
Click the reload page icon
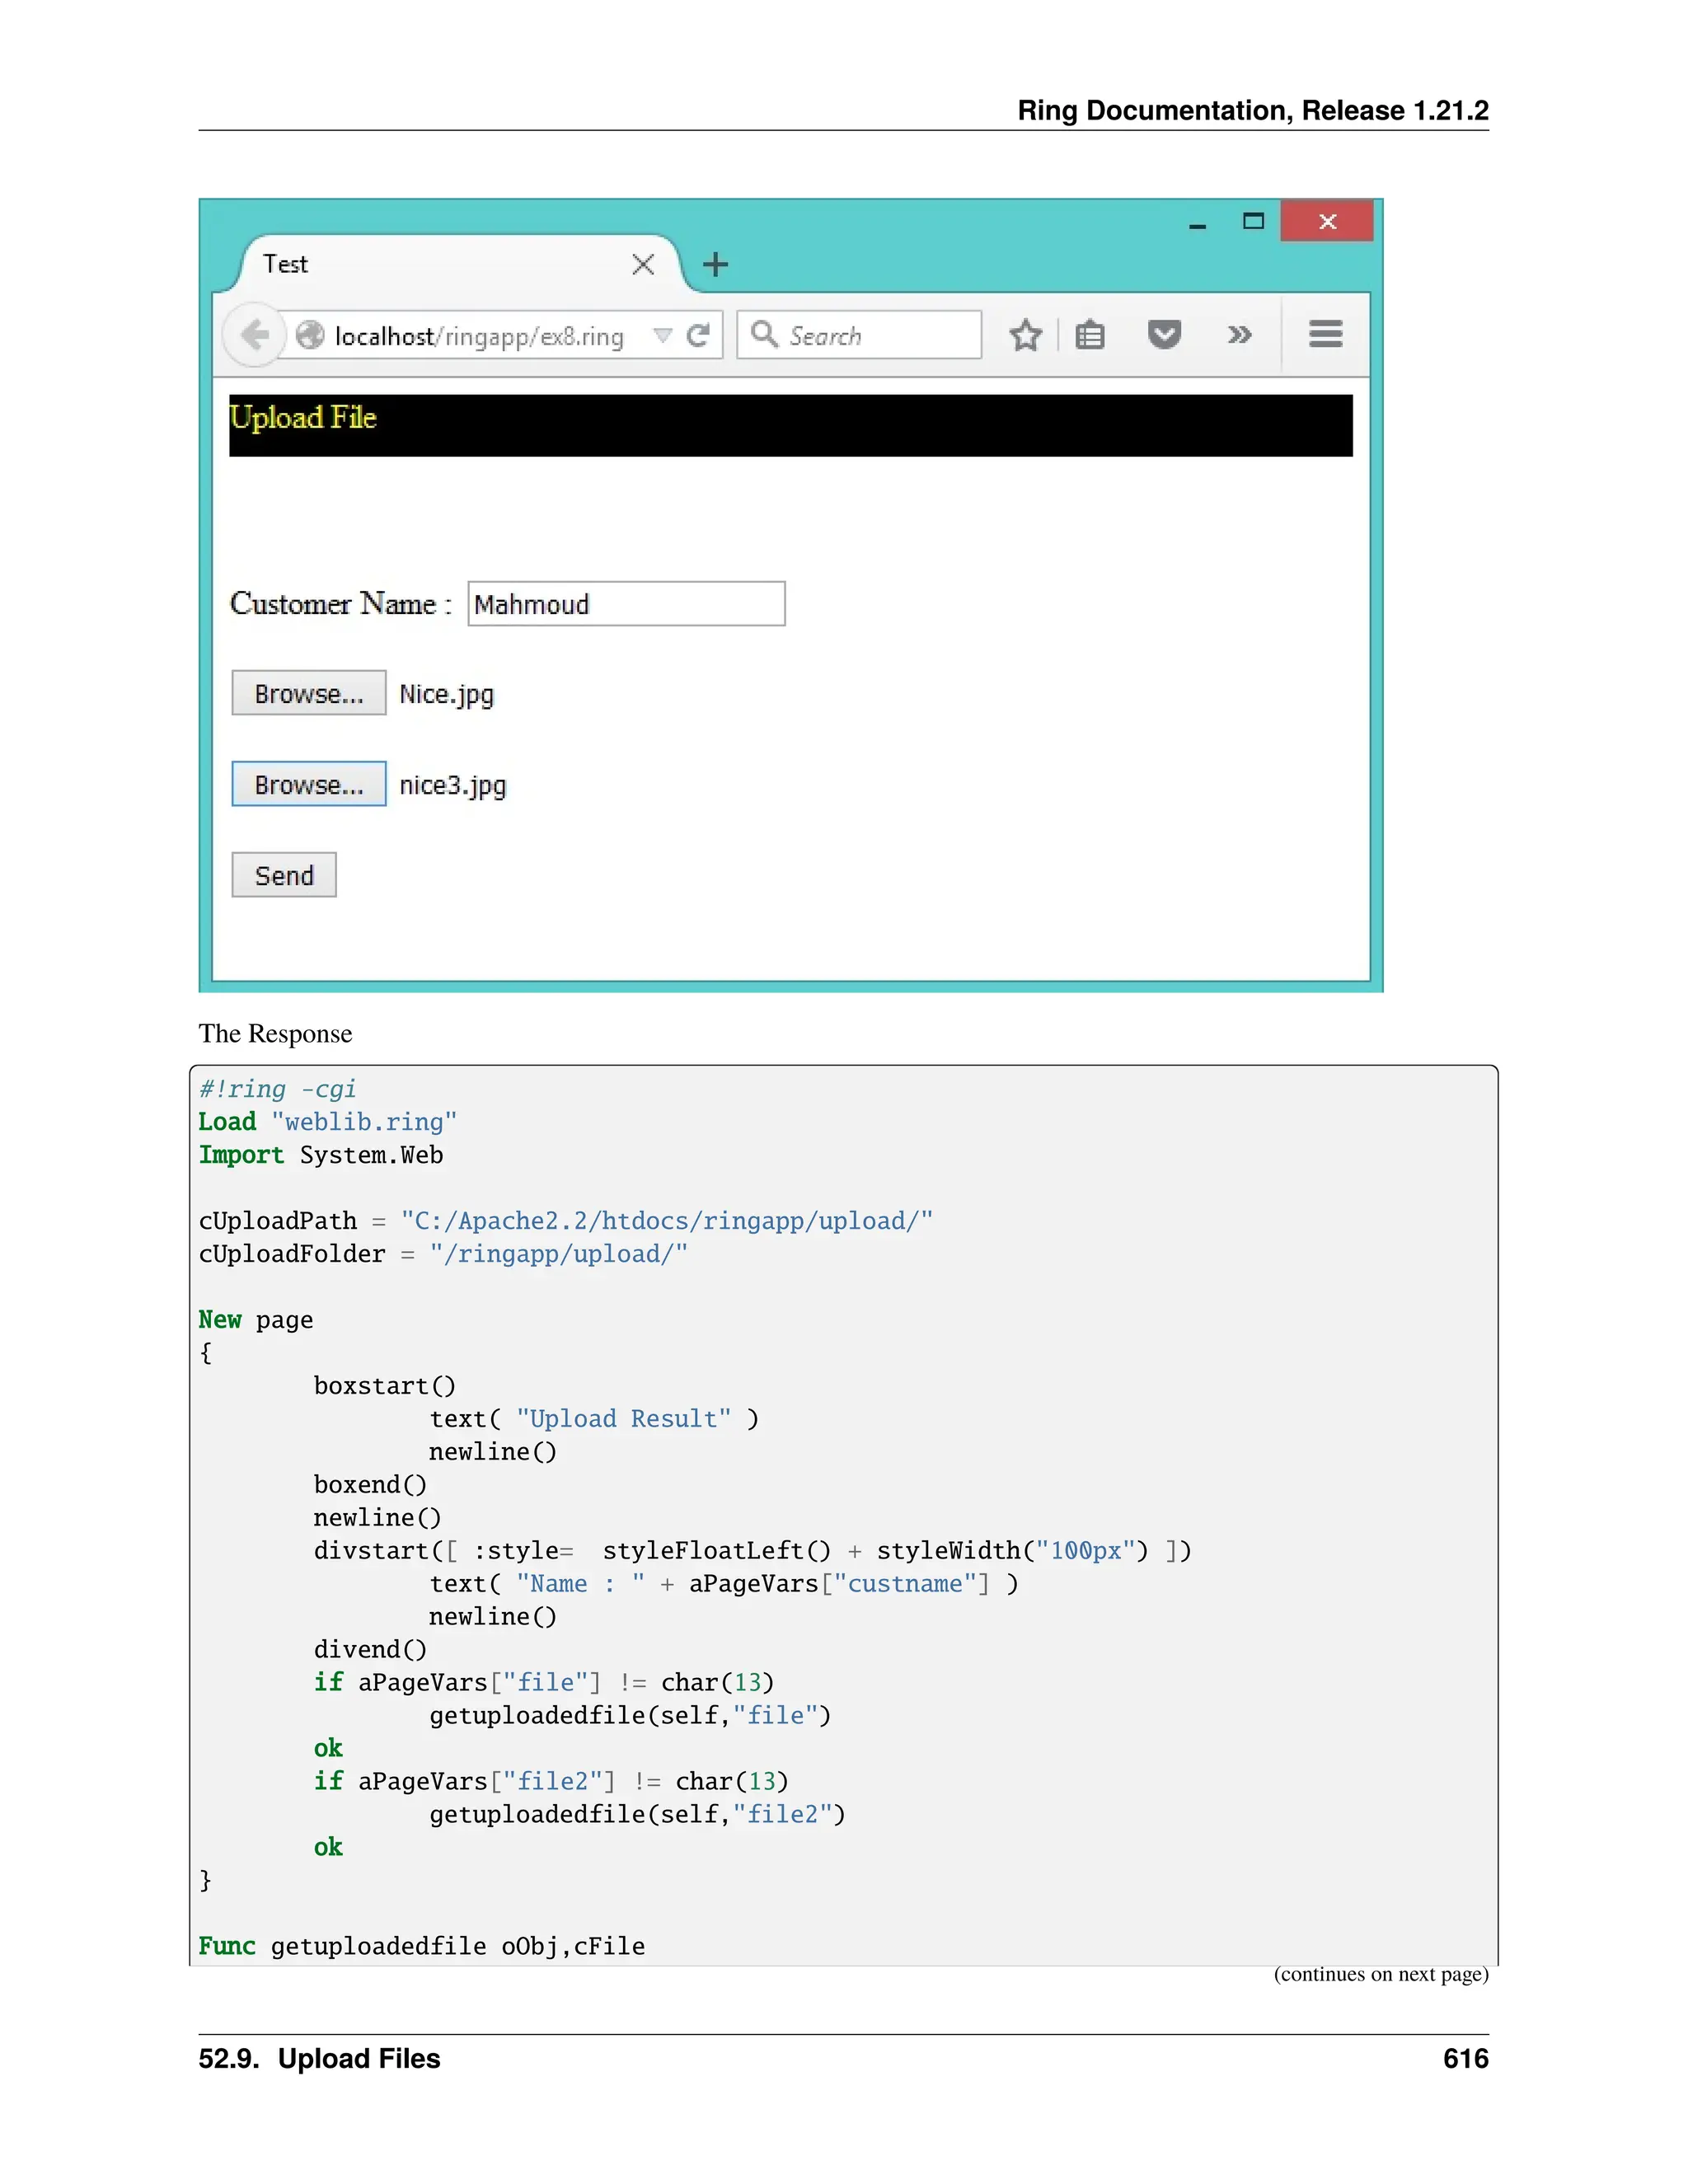[698, 335]
